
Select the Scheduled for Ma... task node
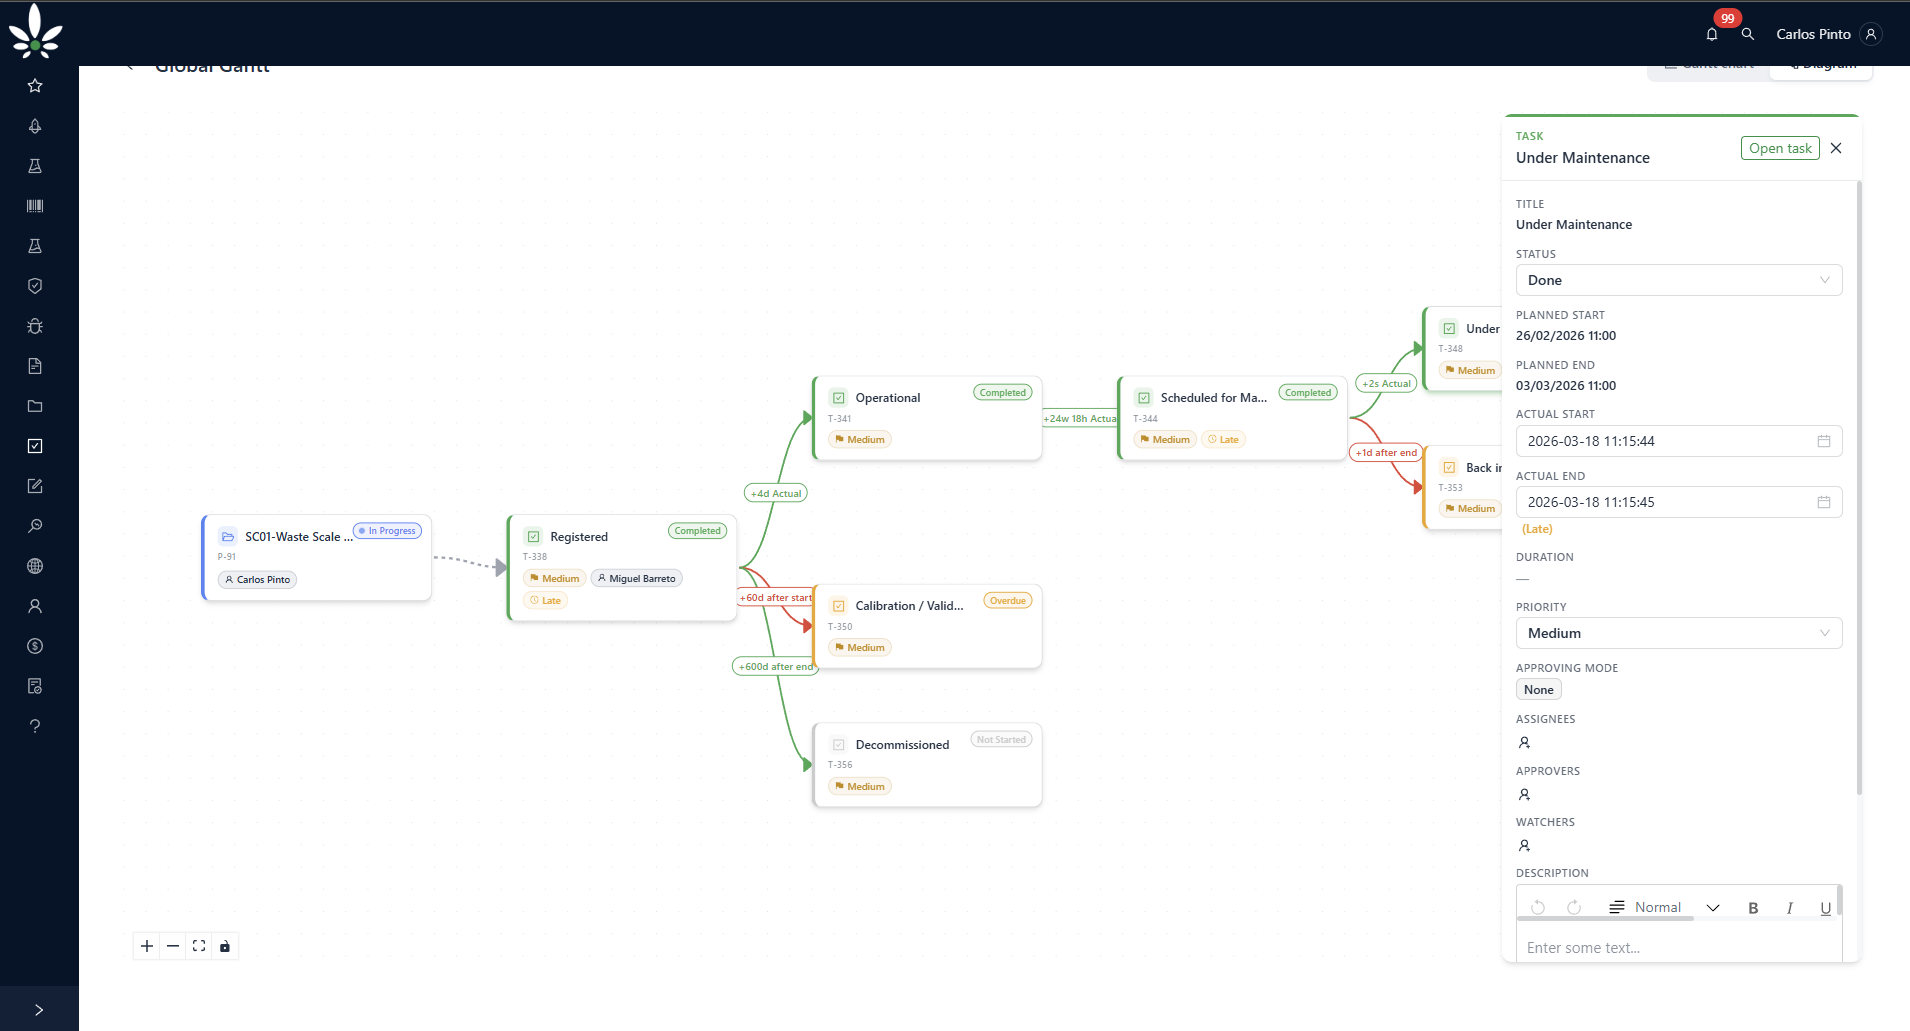coord(1232,418)
